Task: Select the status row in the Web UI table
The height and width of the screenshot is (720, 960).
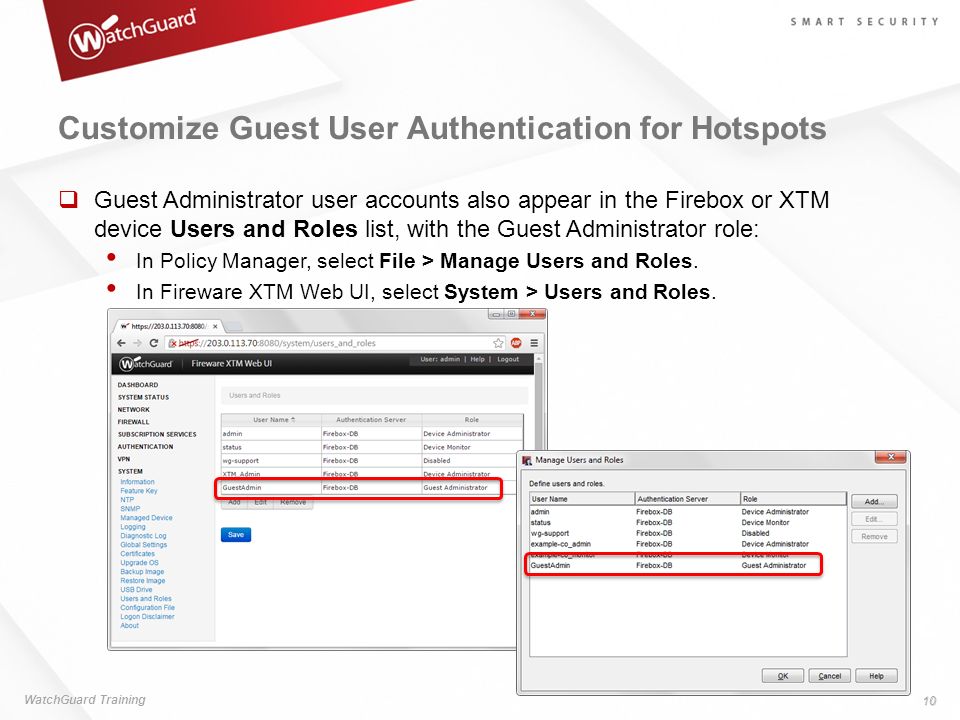Action: pos(372,447)
